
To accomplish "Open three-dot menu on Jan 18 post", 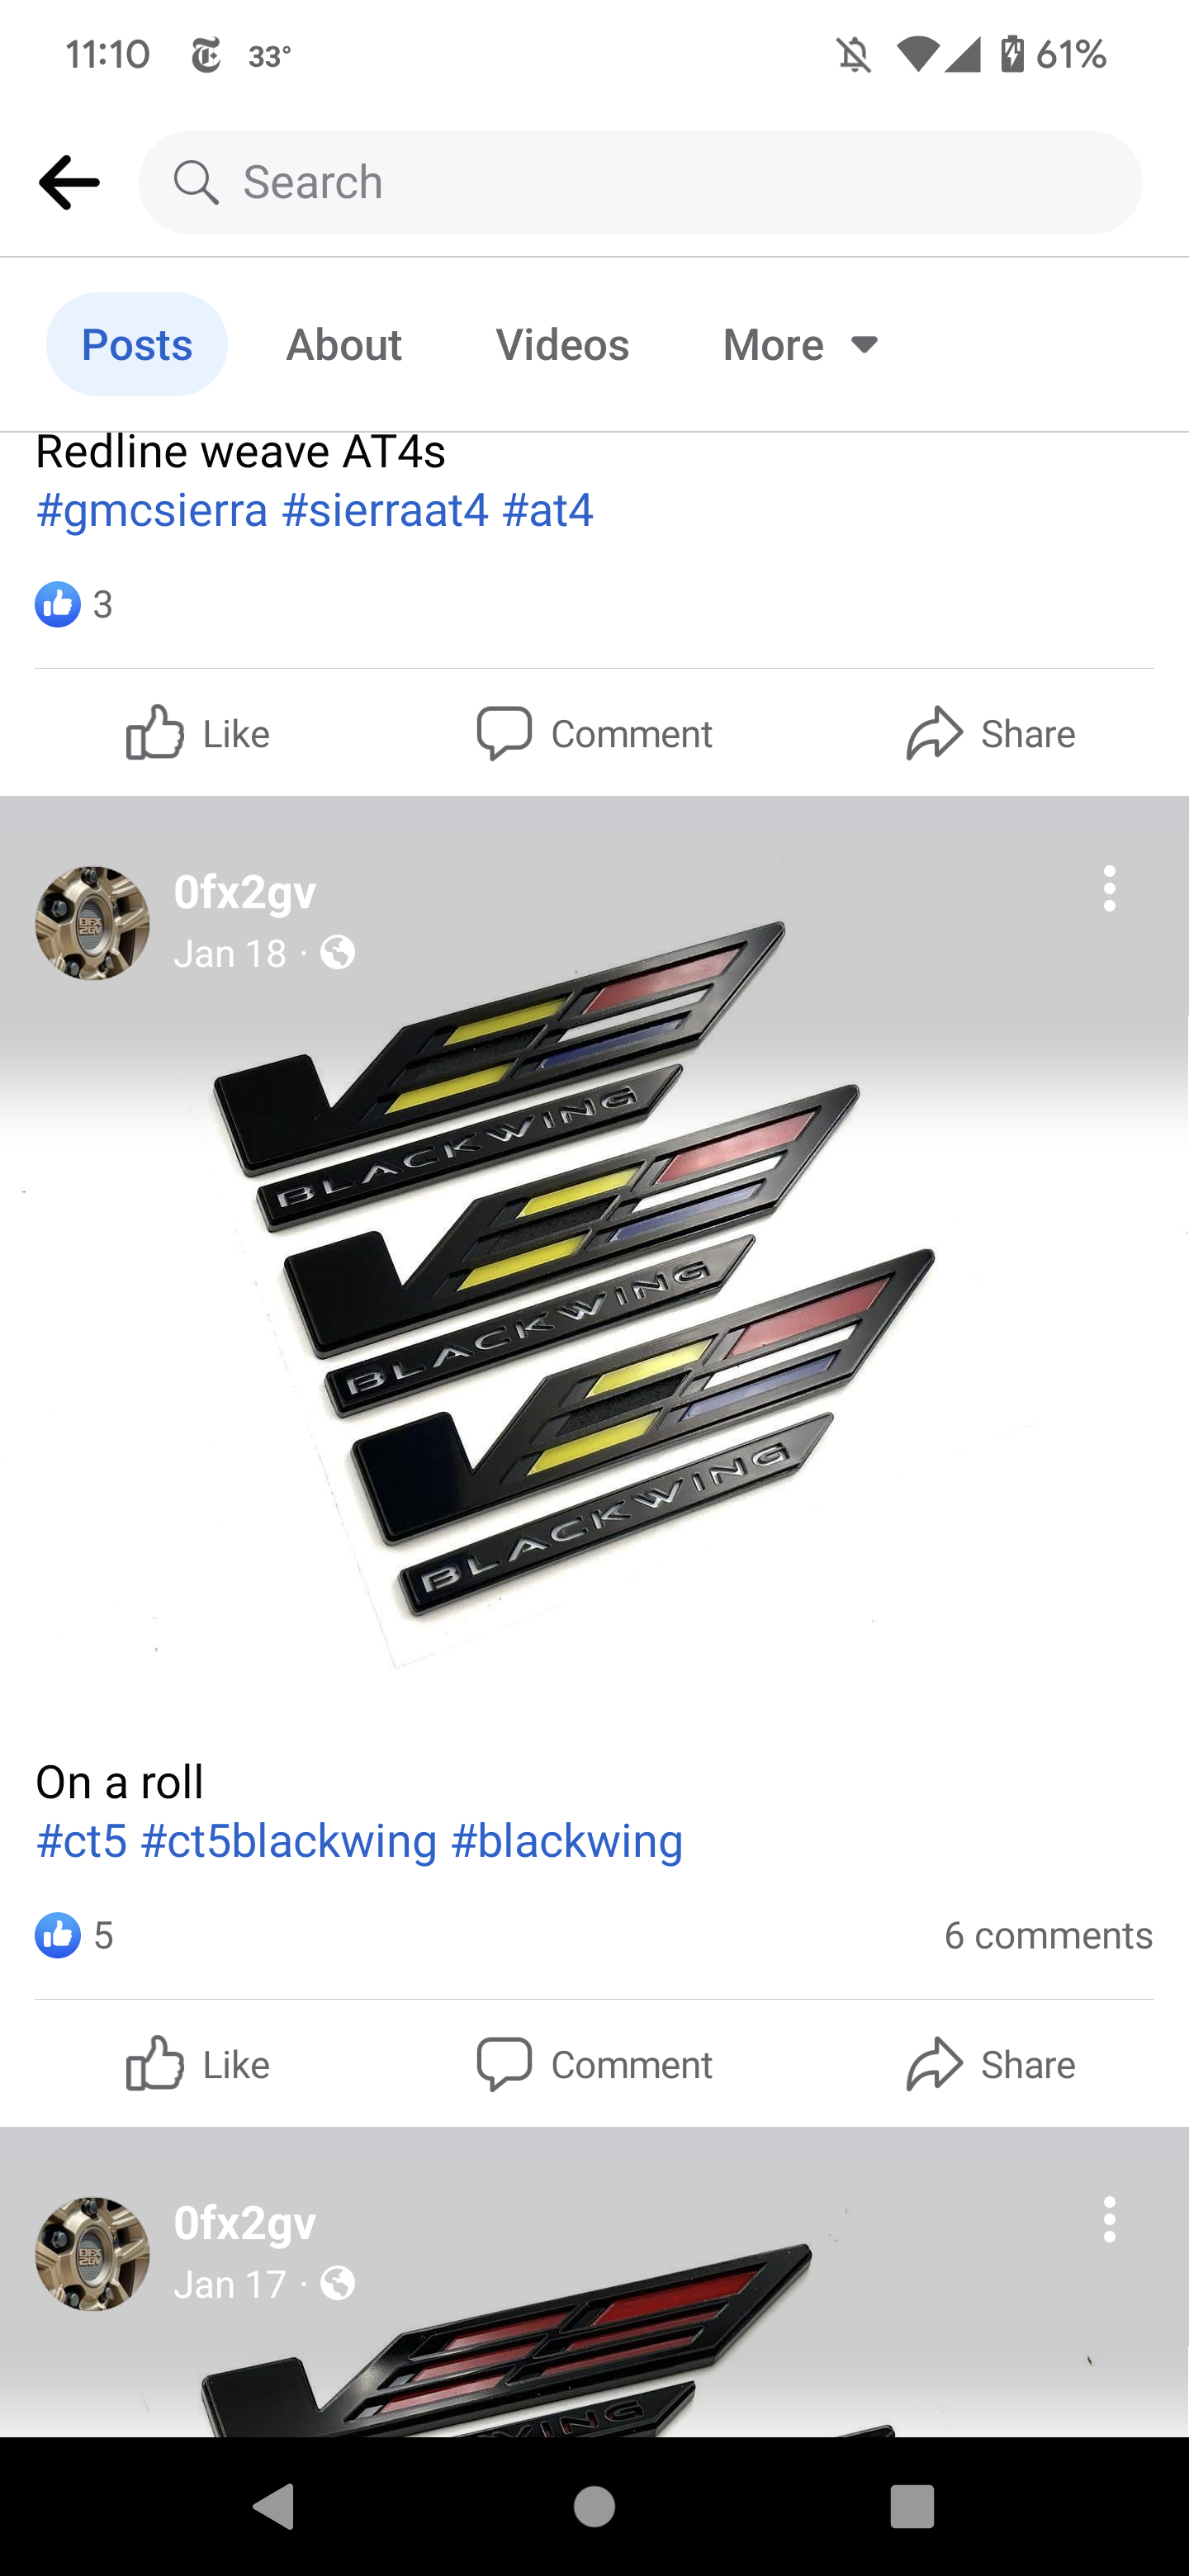I will 1109,888.
